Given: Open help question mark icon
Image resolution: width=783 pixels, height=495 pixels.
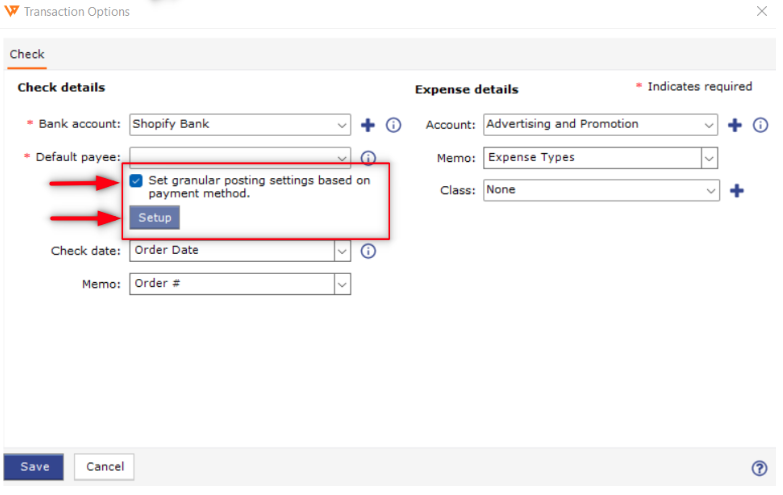Looking at the screenshot, I should click(x=760, y=468).
